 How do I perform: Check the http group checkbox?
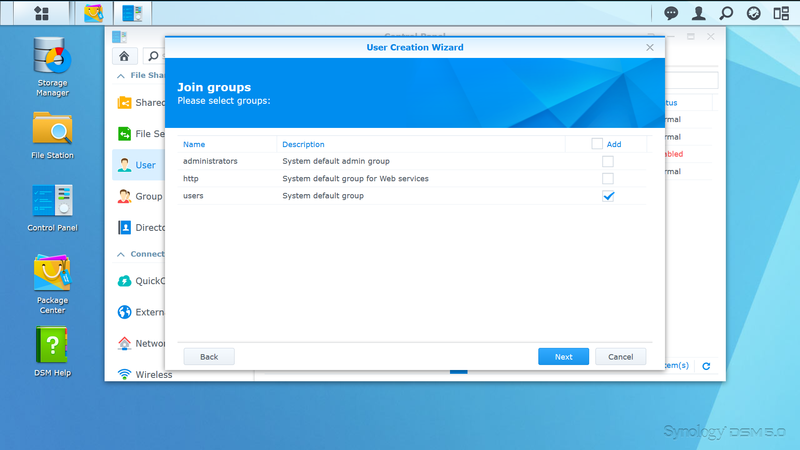(x=607, y=178)
